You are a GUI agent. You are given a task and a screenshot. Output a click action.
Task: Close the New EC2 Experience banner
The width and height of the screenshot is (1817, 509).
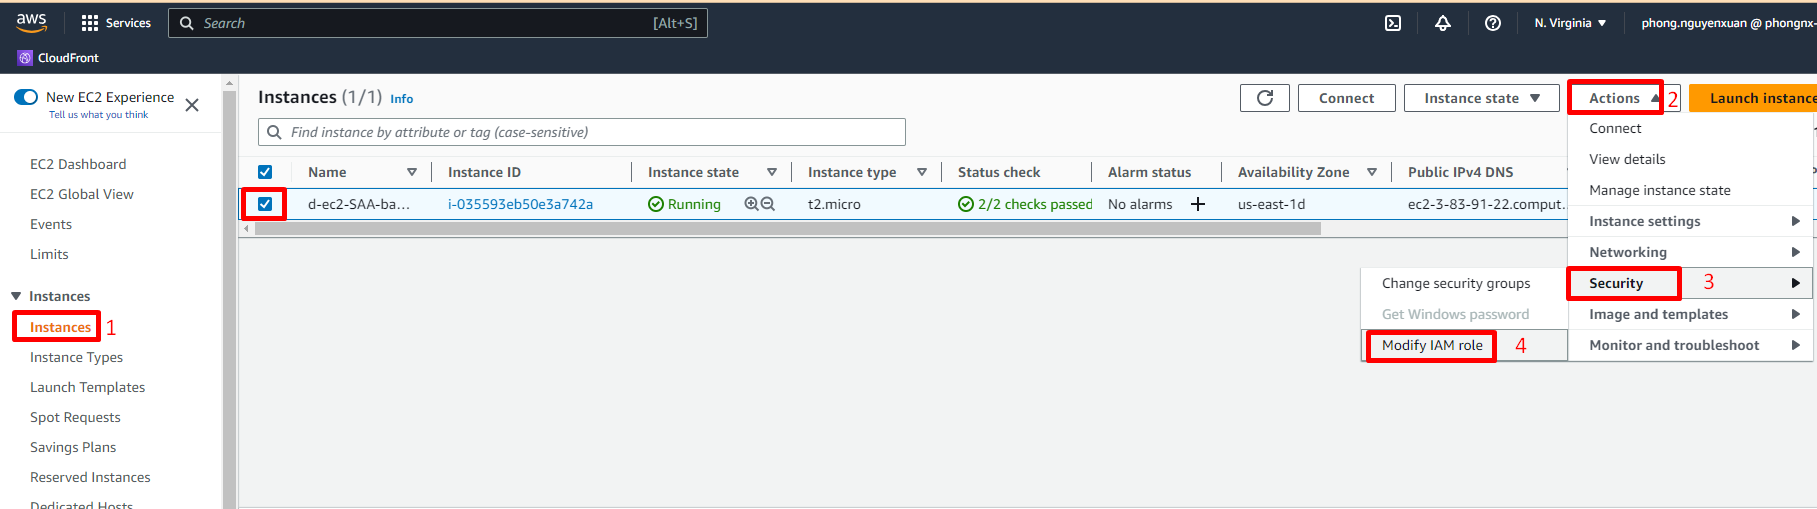click(x=192, y=105)
